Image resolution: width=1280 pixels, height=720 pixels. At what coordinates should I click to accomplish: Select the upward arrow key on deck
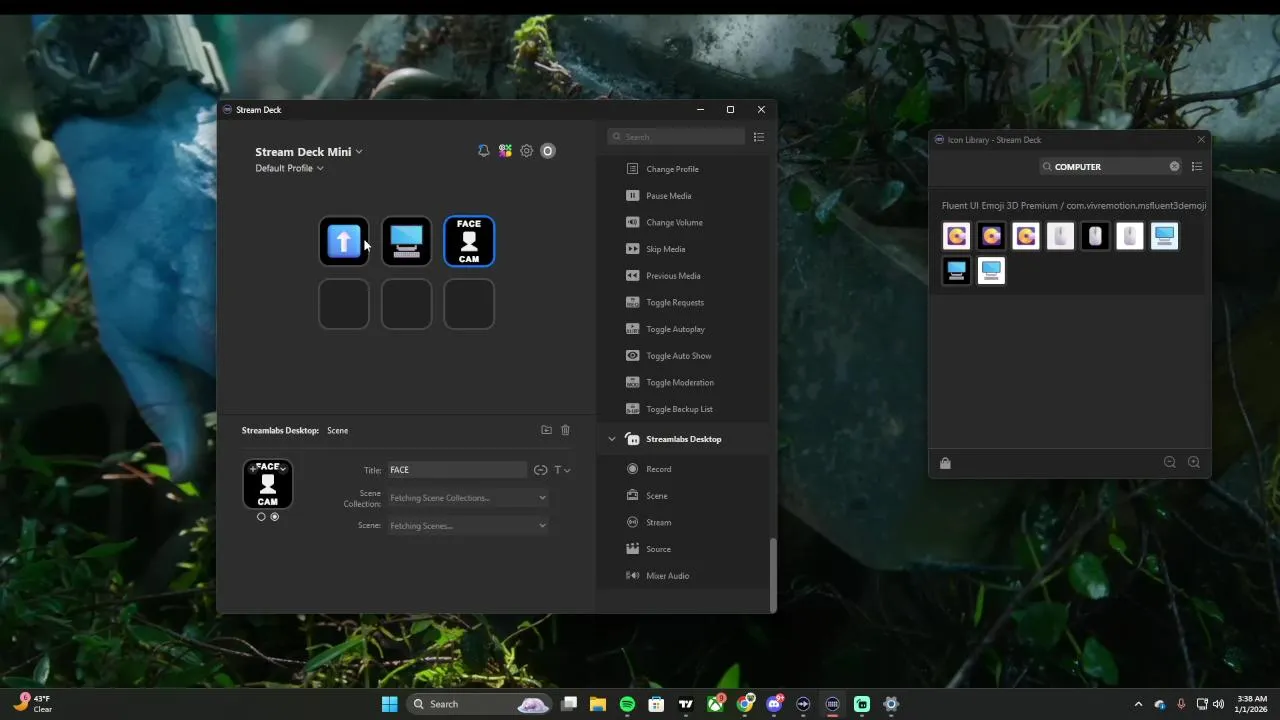(x=344, y=241)
